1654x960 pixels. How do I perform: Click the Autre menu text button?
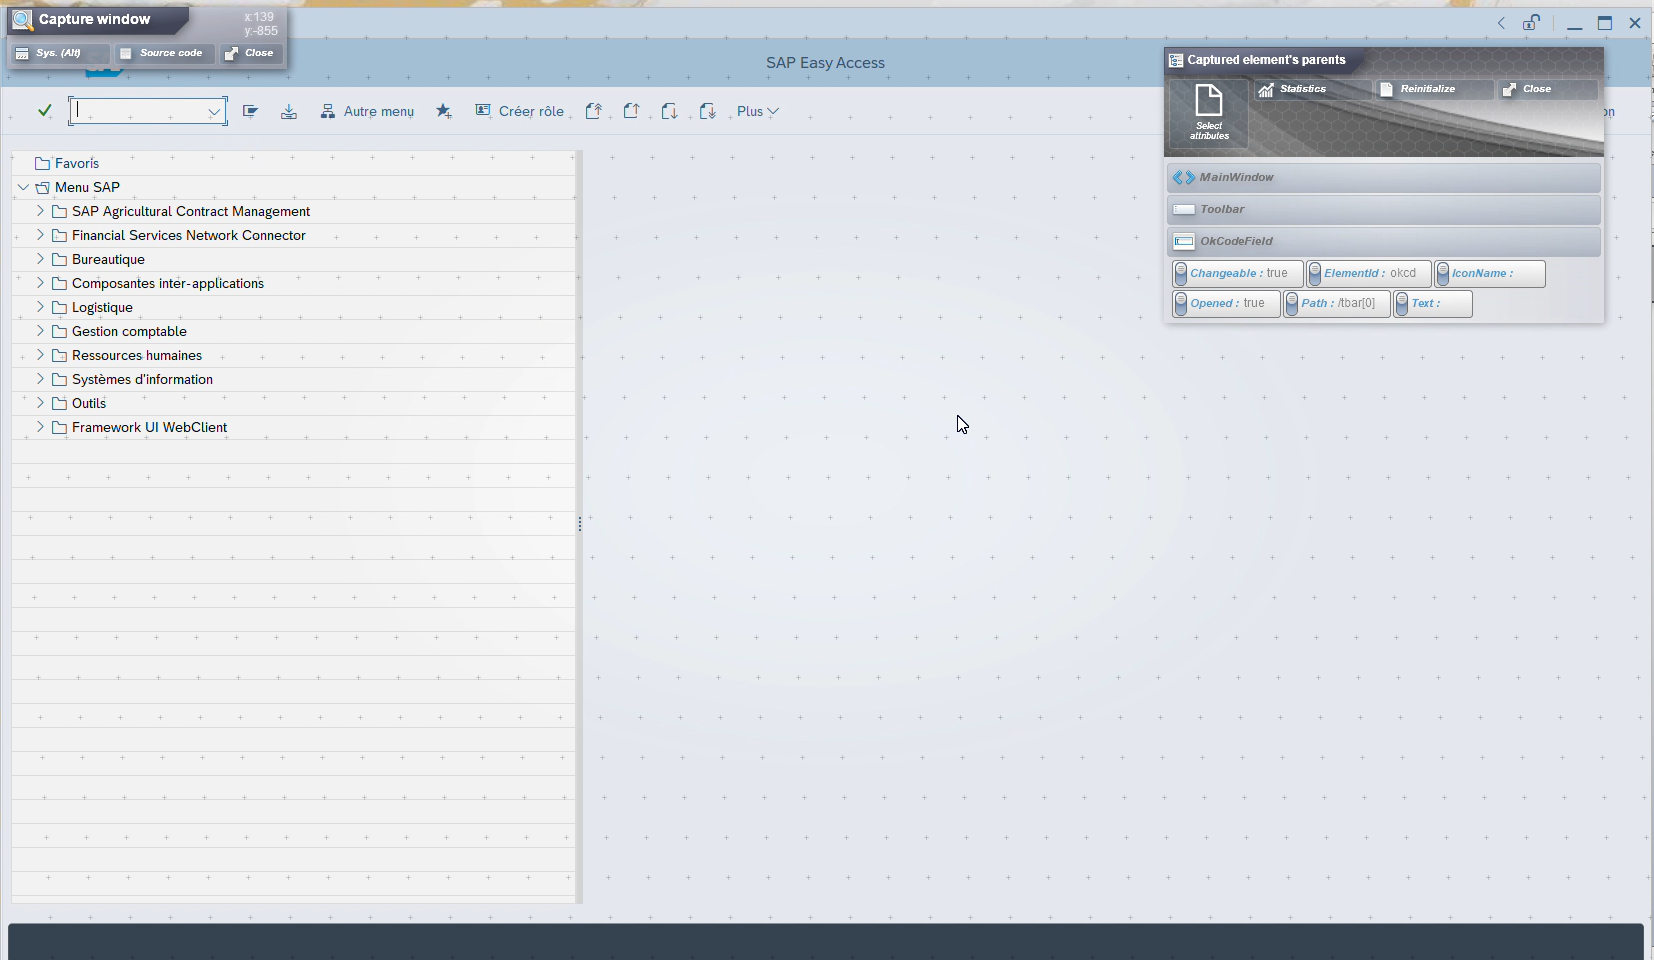379,111
